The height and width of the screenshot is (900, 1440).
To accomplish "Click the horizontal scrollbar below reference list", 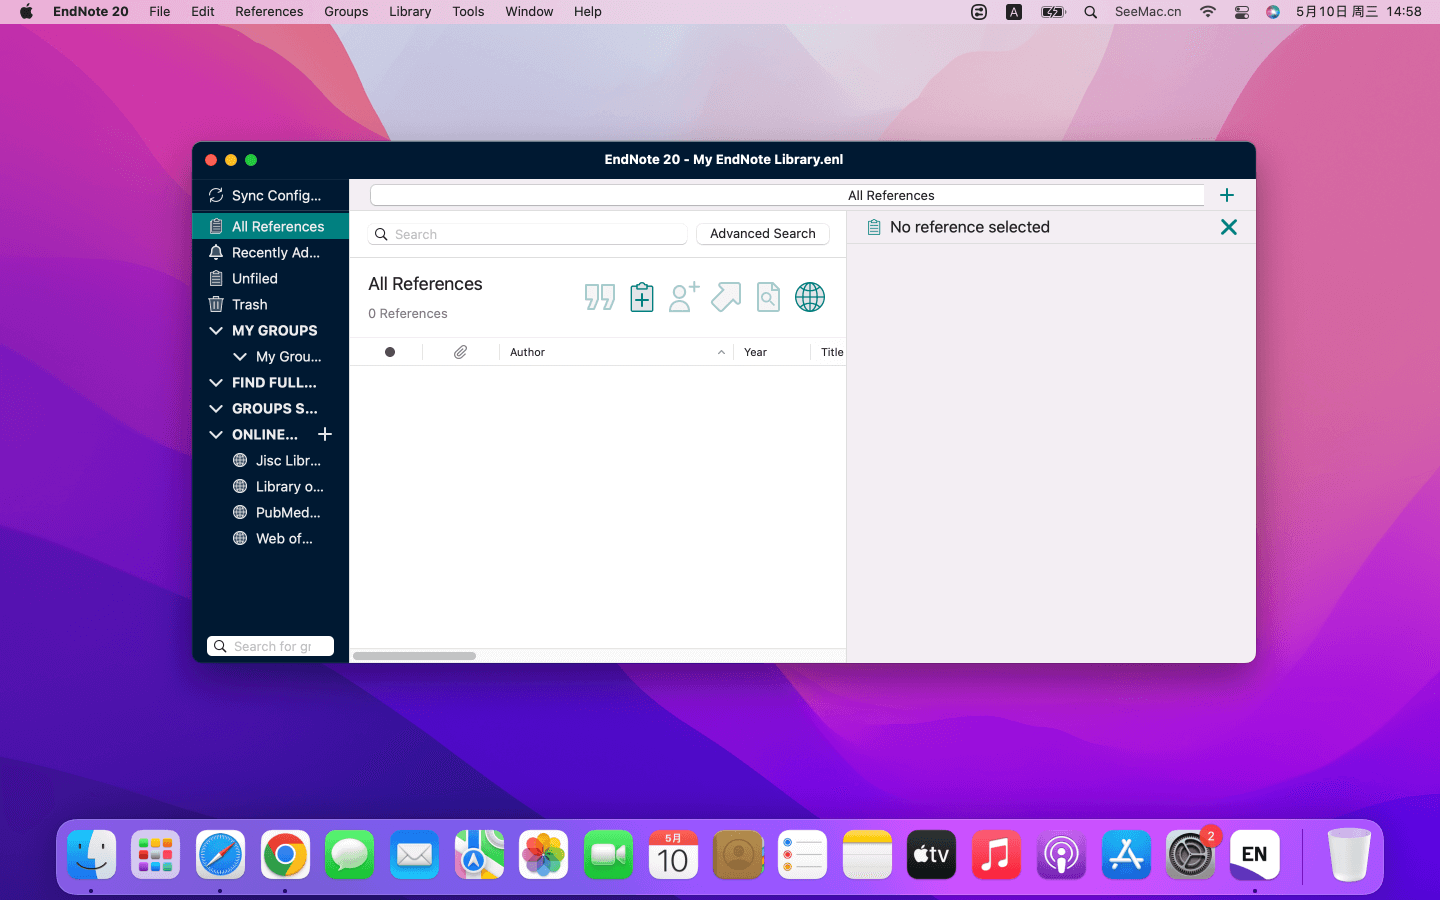I will click(x=415, y=656).
